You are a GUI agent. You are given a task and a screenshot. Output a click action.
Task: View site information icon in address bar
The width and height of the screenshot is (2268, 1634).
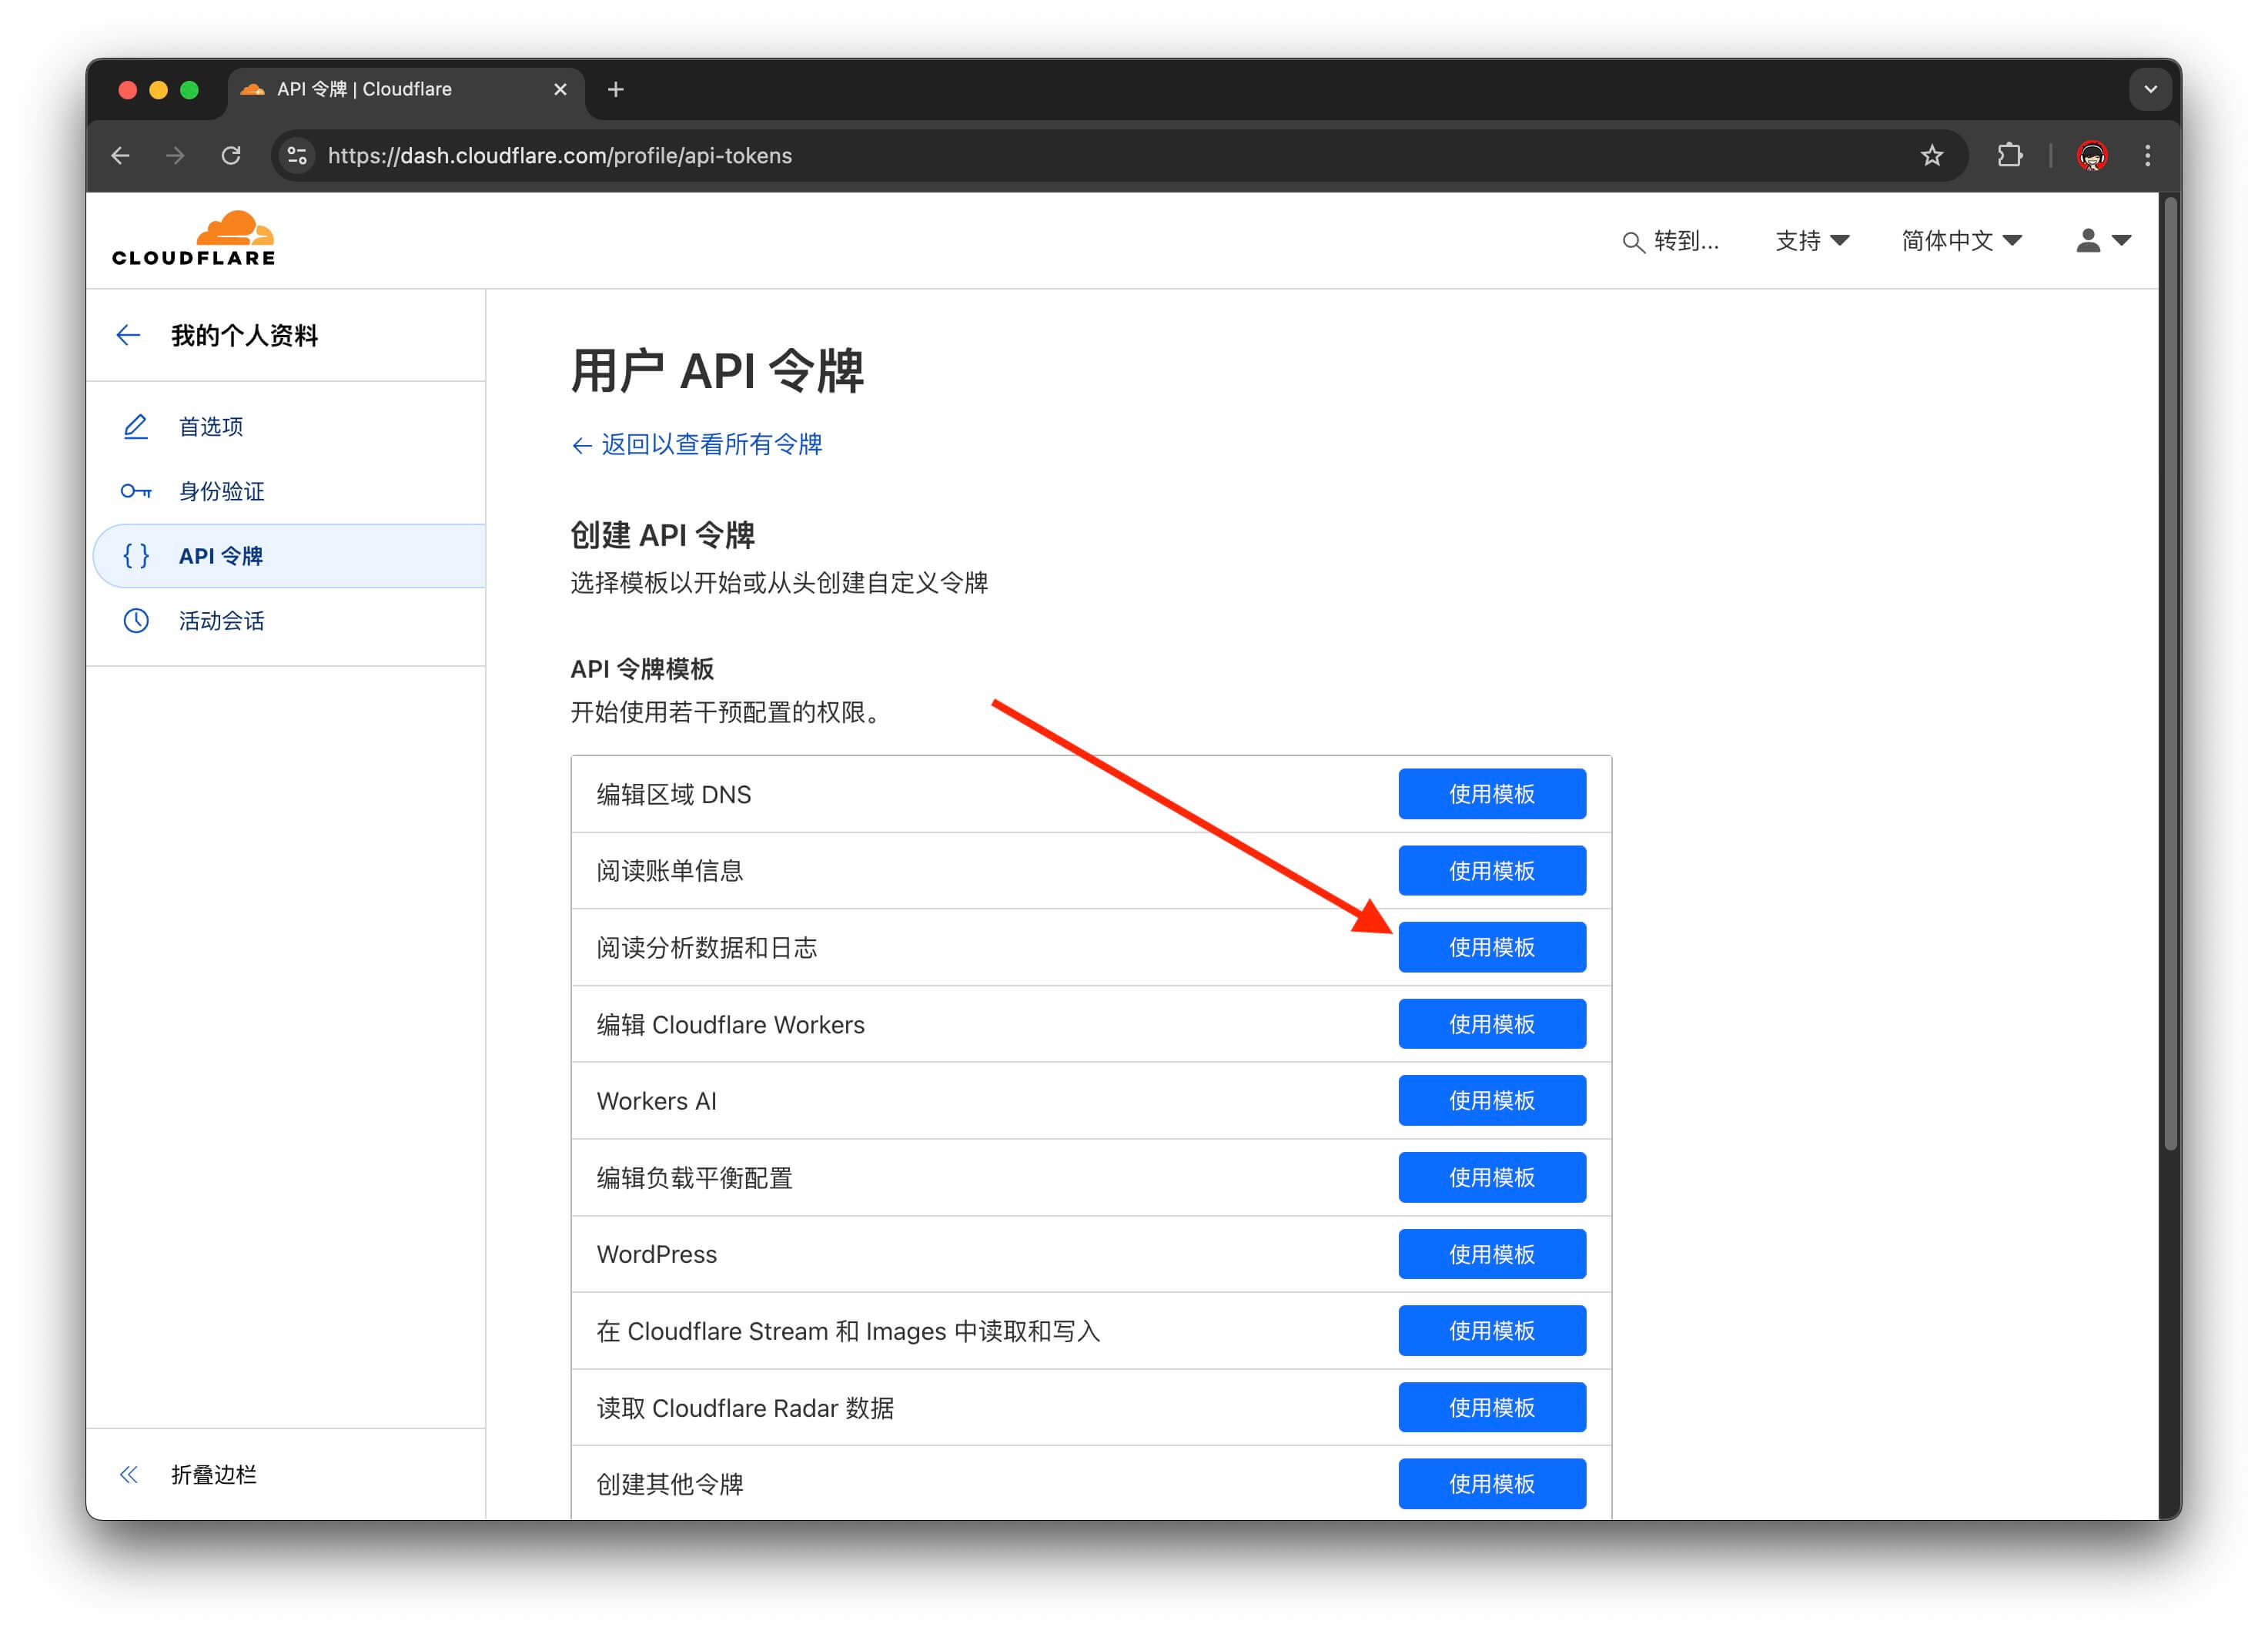point(297,156)
